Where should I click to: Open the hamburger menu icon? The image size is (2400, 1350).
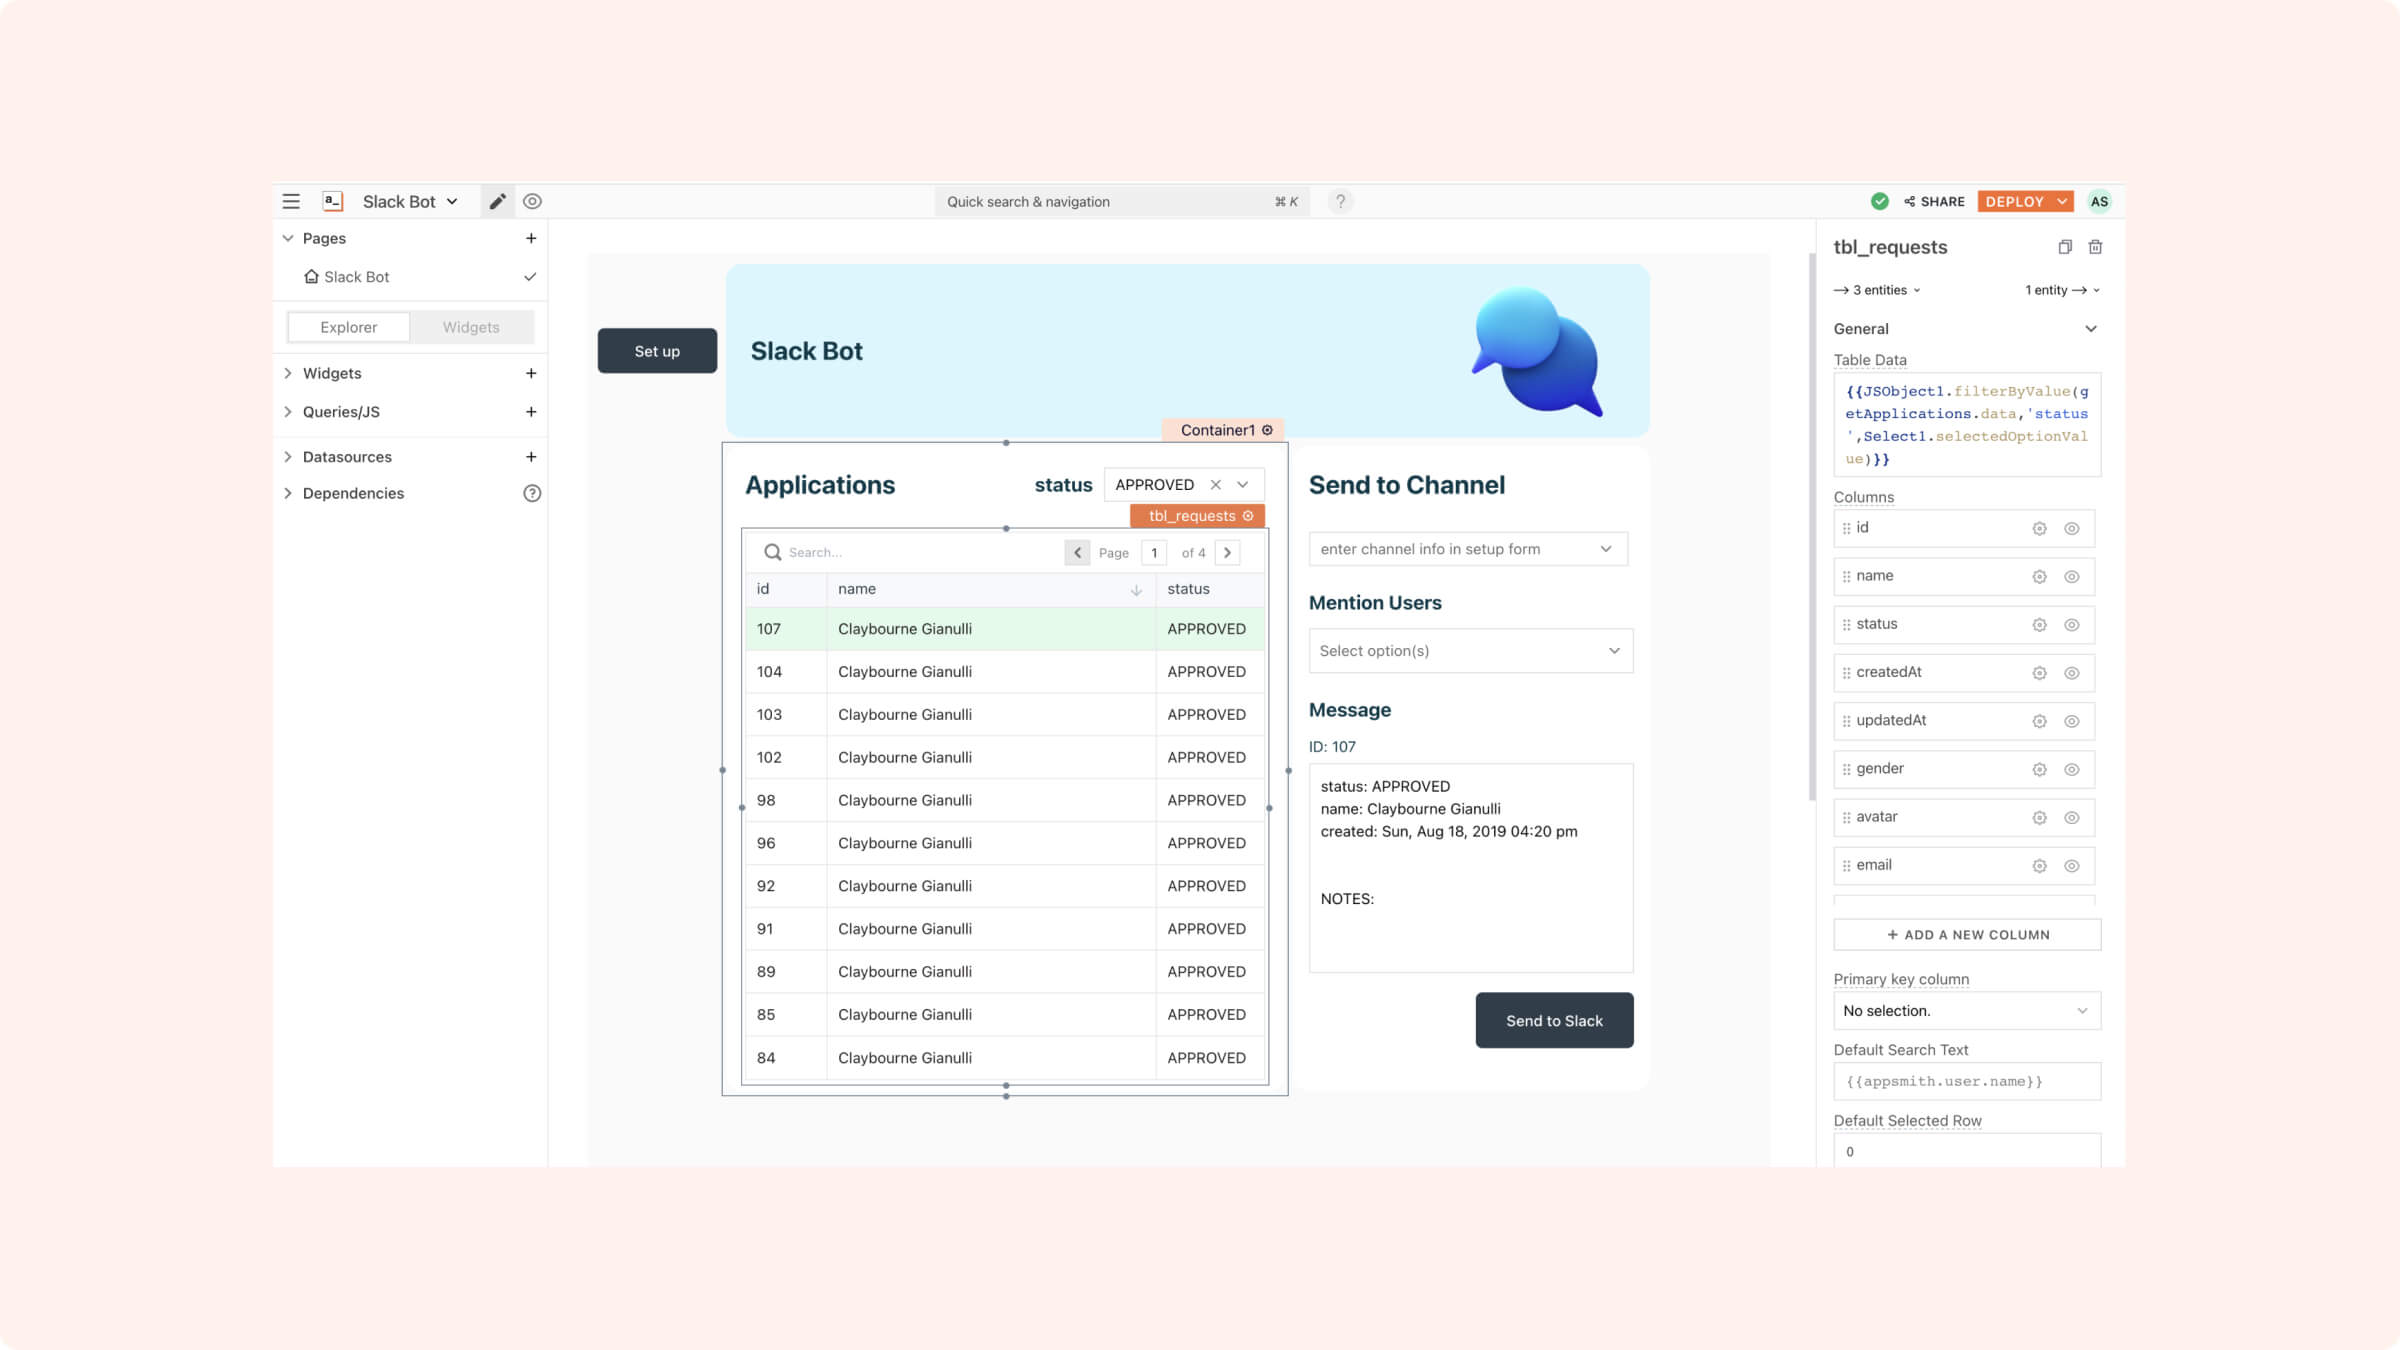(291, 201)
